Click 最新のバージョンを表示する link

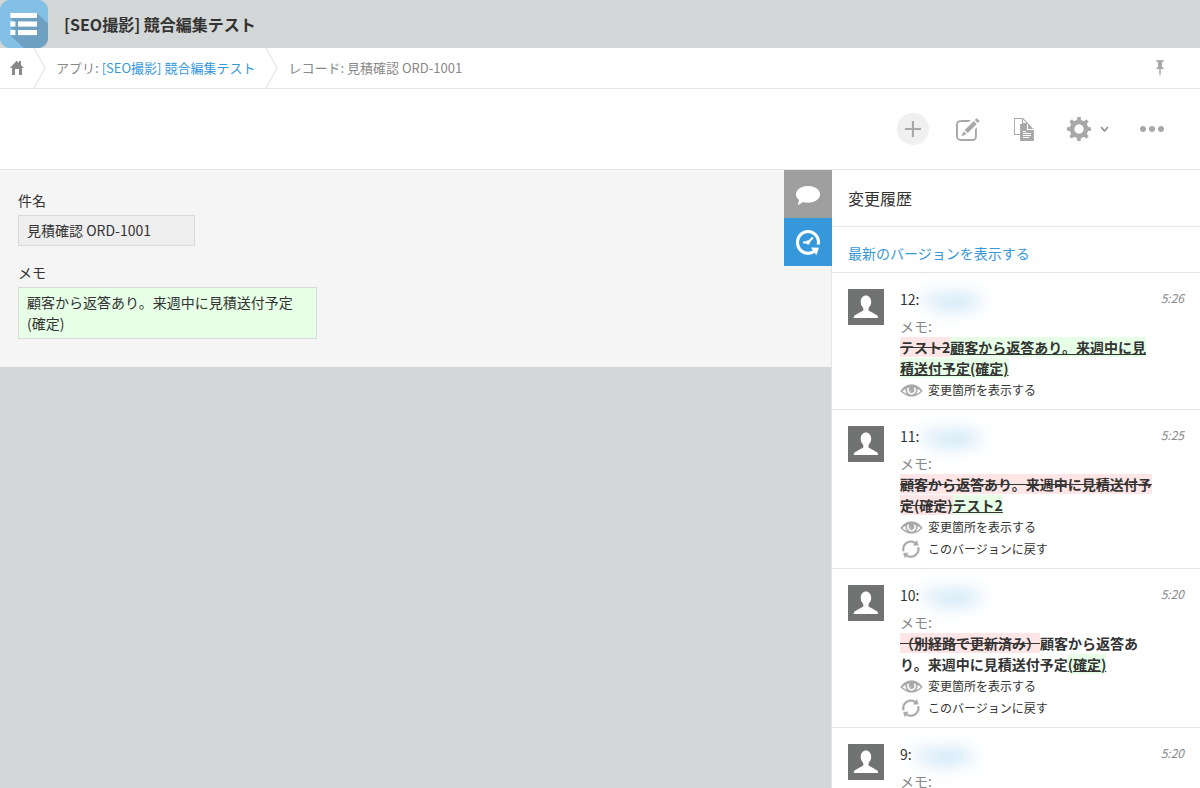coord(939,254)
